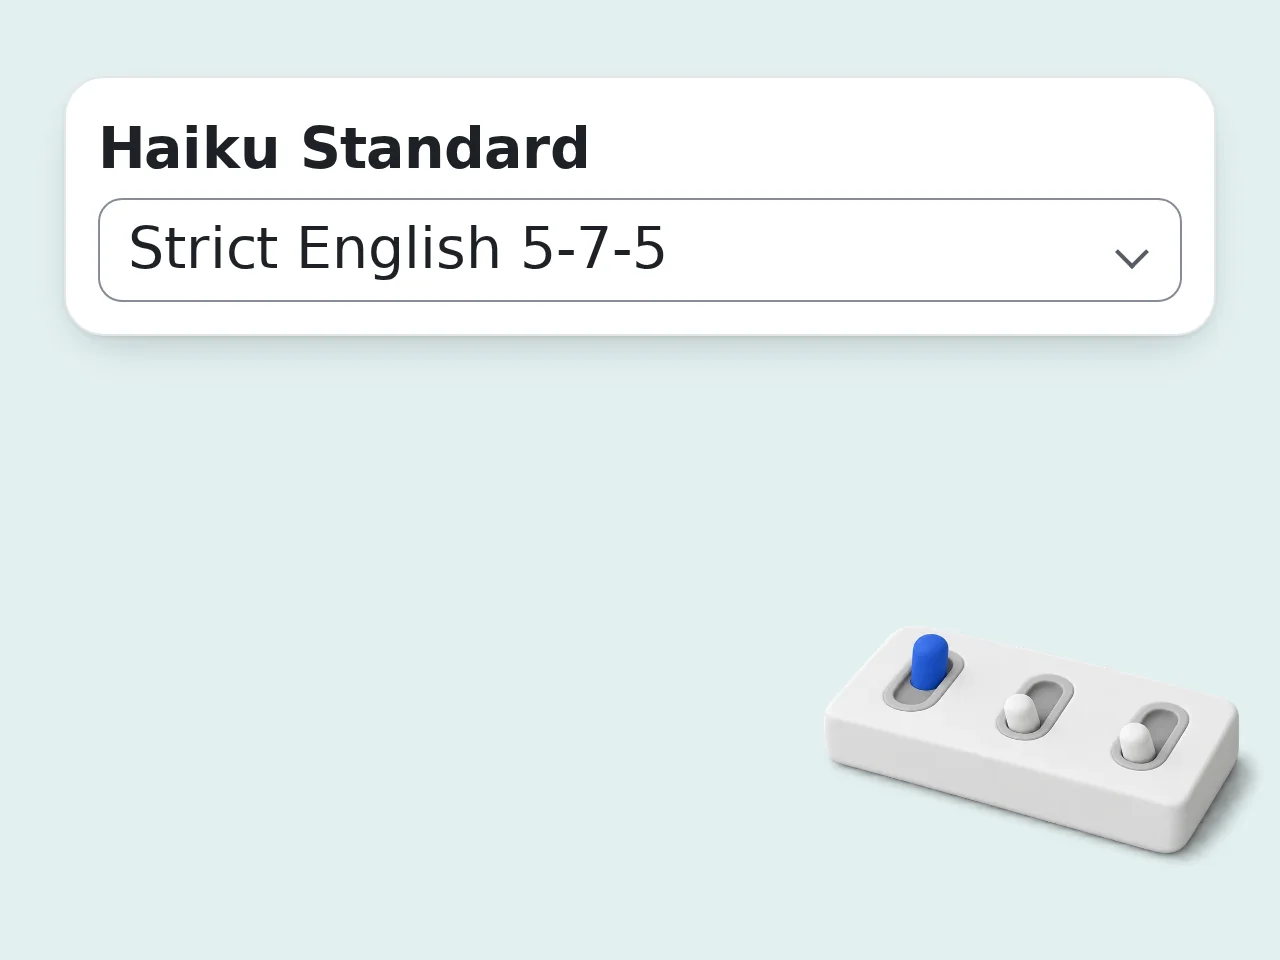Click the blue switch knob top
Image resolution: width=1280 pixels, height=960 pixels.
(x=930, y=645)
